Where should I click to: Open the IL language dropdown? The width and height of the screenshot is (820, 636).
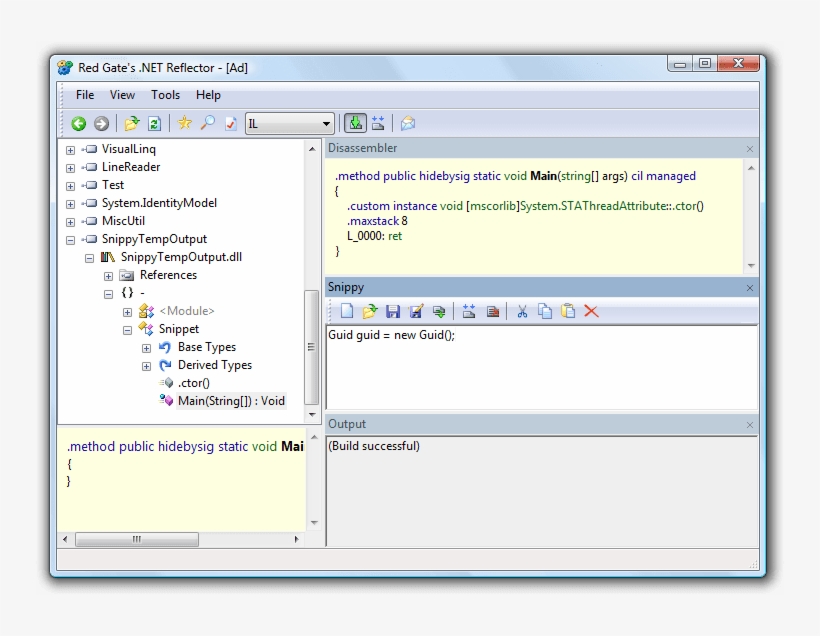(326, 124)
